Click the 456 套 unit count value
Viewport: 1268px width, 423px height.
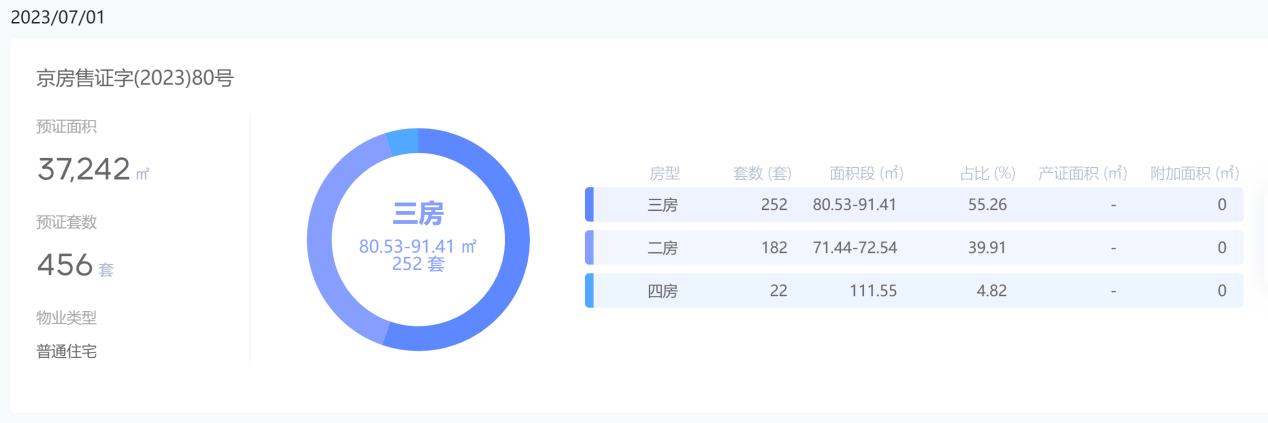pos(75,265)
